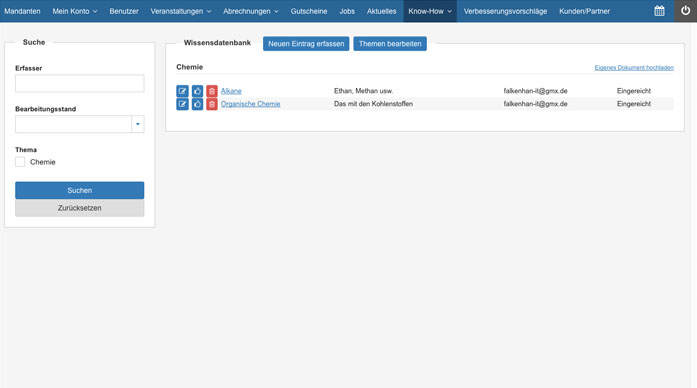This screenshot has width=697, height=388.
Task: Delete the Alkane entry
Action: (x=212, y=91)
